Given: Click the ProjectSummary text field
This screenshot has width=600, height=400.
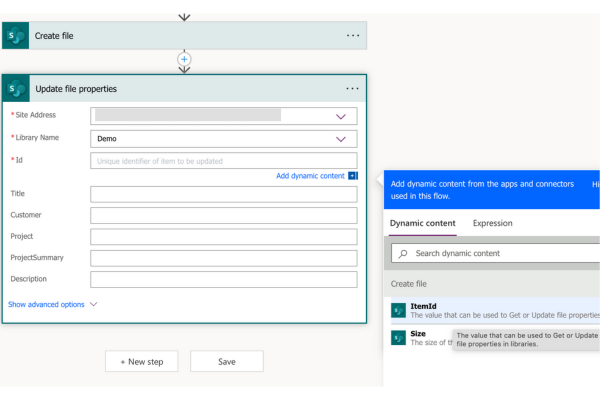Looking at the screenshot, I should pos(223,258).
